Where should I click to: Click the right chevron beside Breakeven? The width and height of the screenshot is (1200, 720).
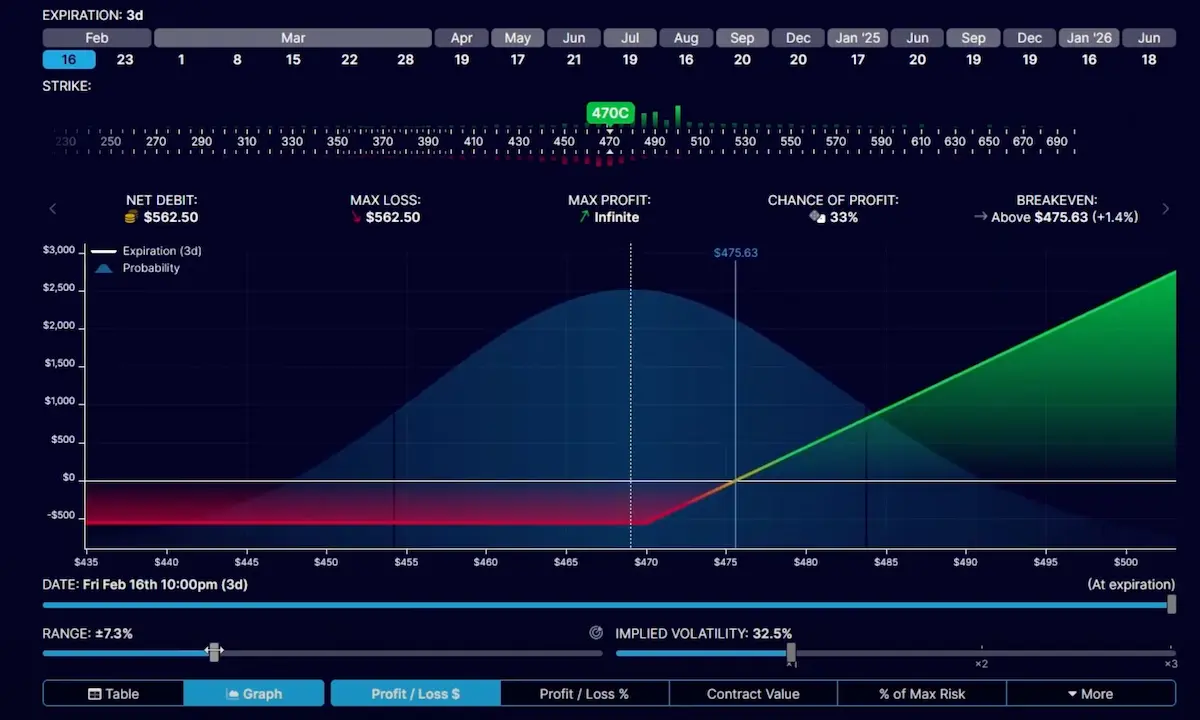(1165, 209)
